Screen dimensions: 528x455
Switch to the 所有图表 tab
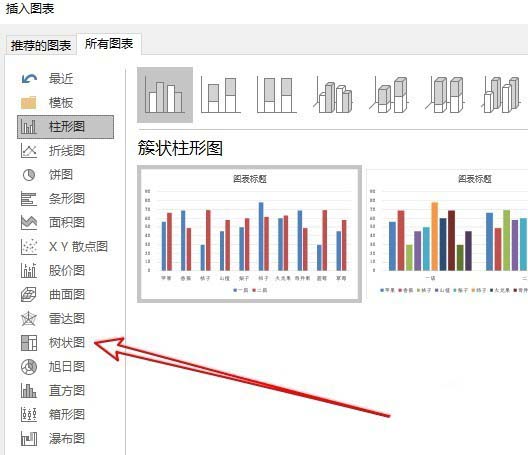coord(109,44)
